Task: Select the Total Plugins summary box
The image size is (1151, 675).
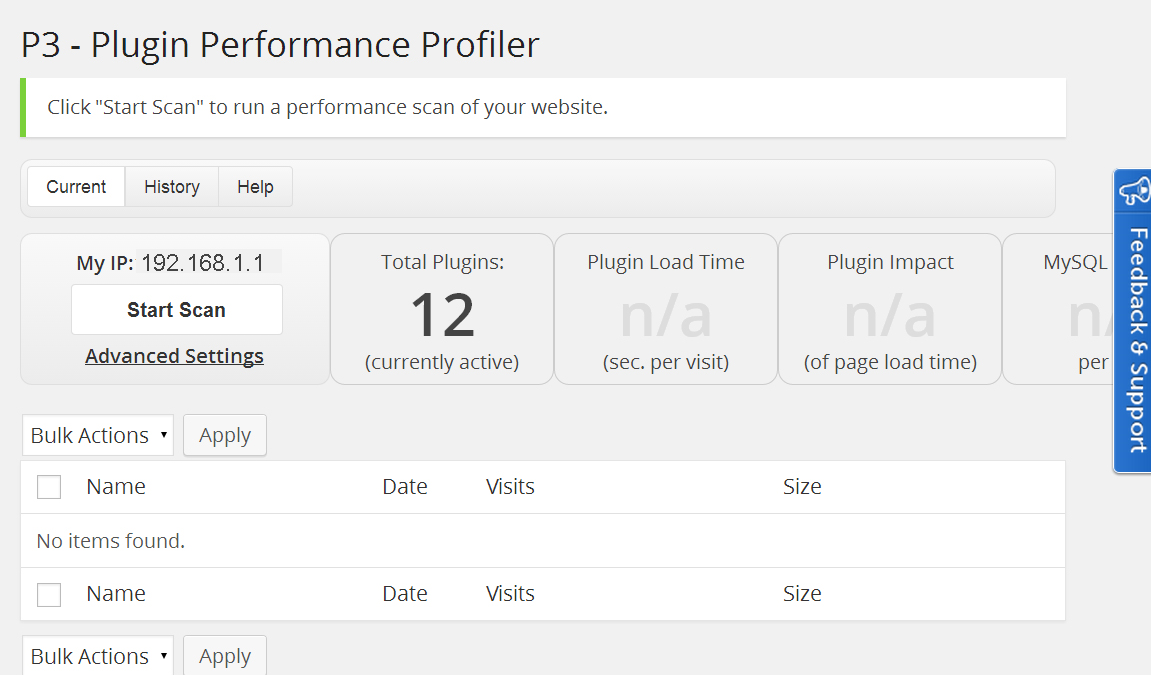Action: [x=442, y=309]
